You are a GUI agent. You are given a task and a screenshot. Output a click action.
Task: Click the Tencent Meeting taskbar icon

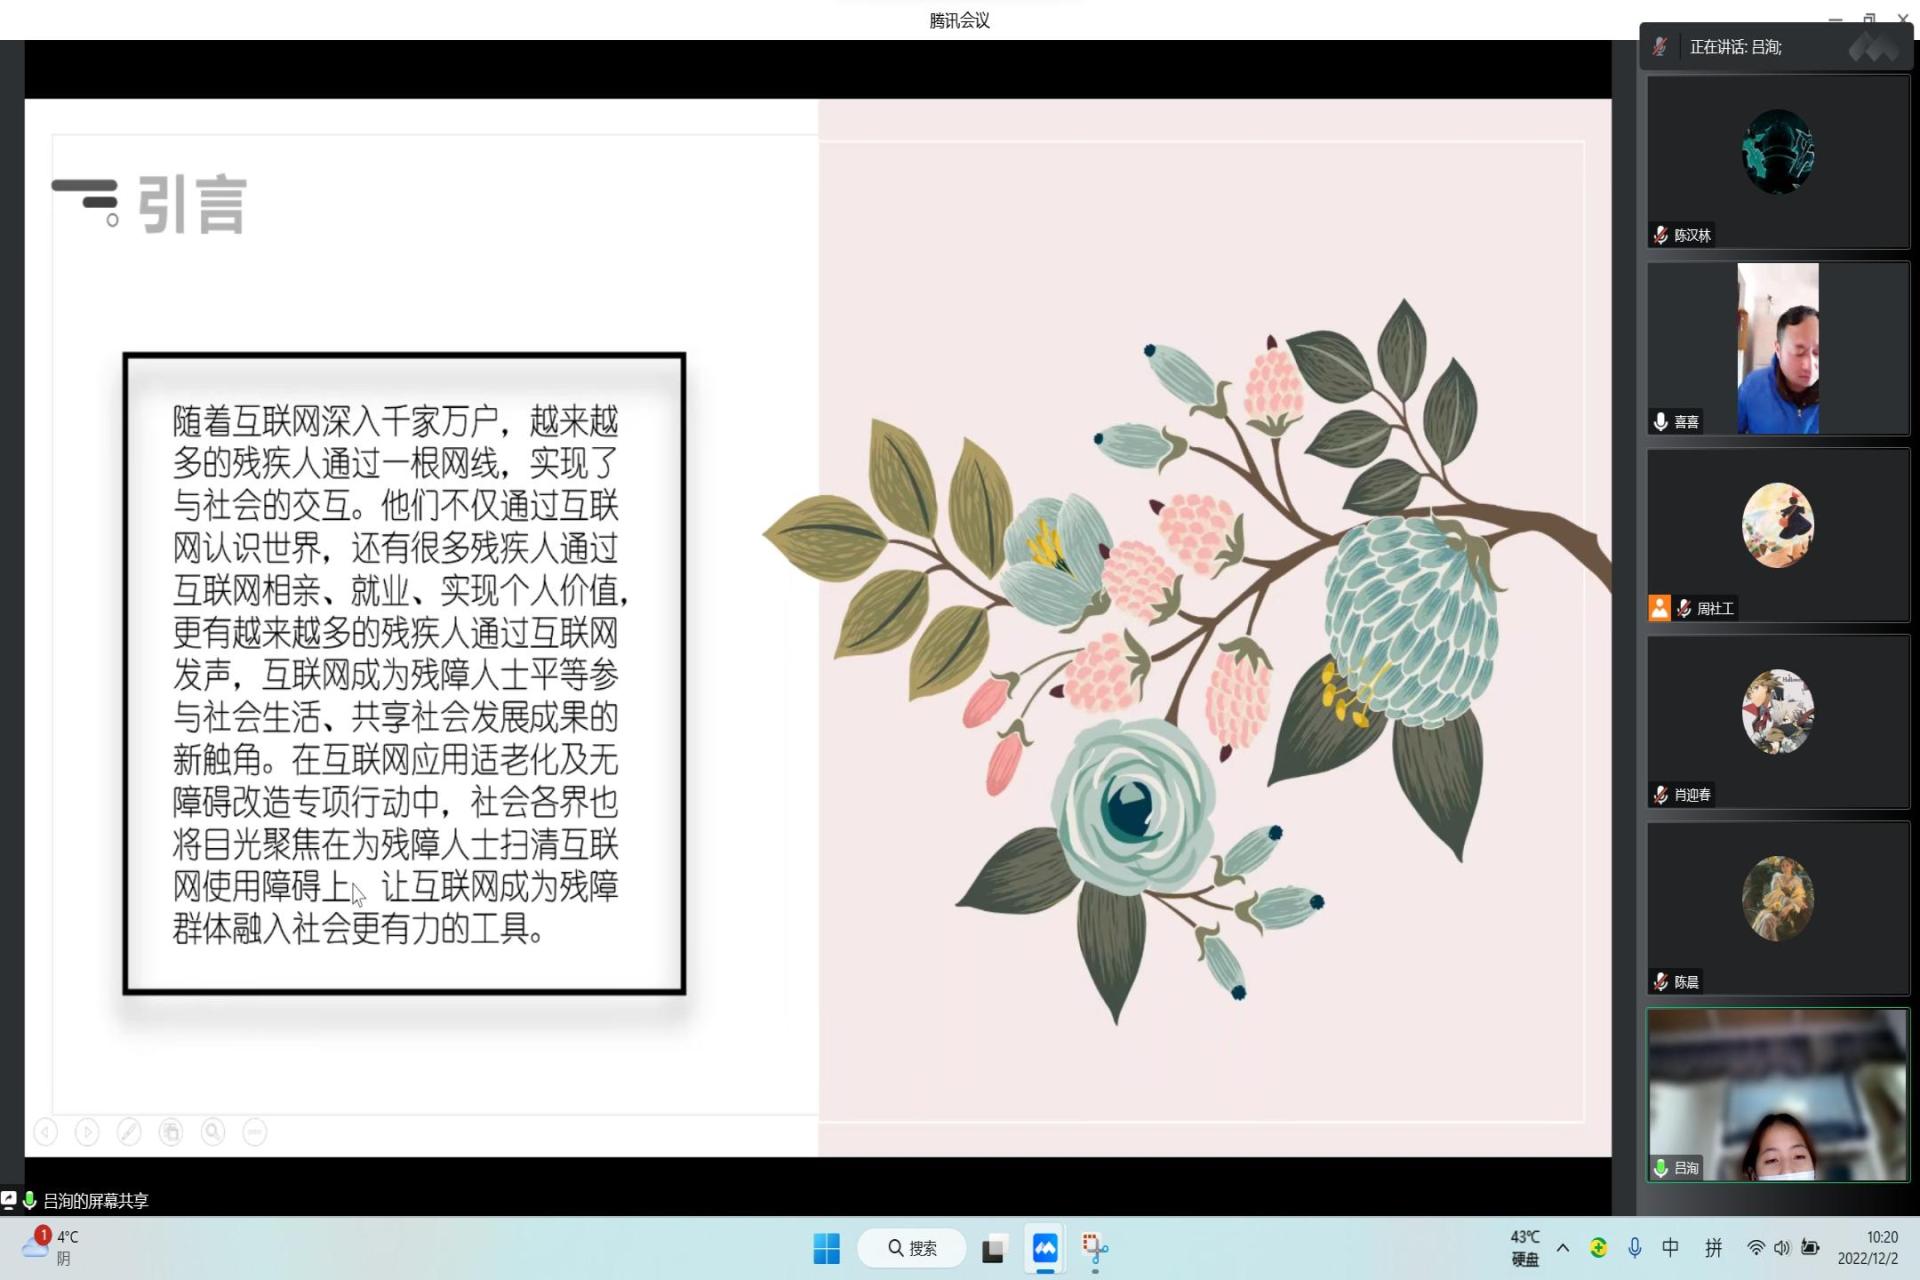pyautogui.click(x=1045, y=1248)
